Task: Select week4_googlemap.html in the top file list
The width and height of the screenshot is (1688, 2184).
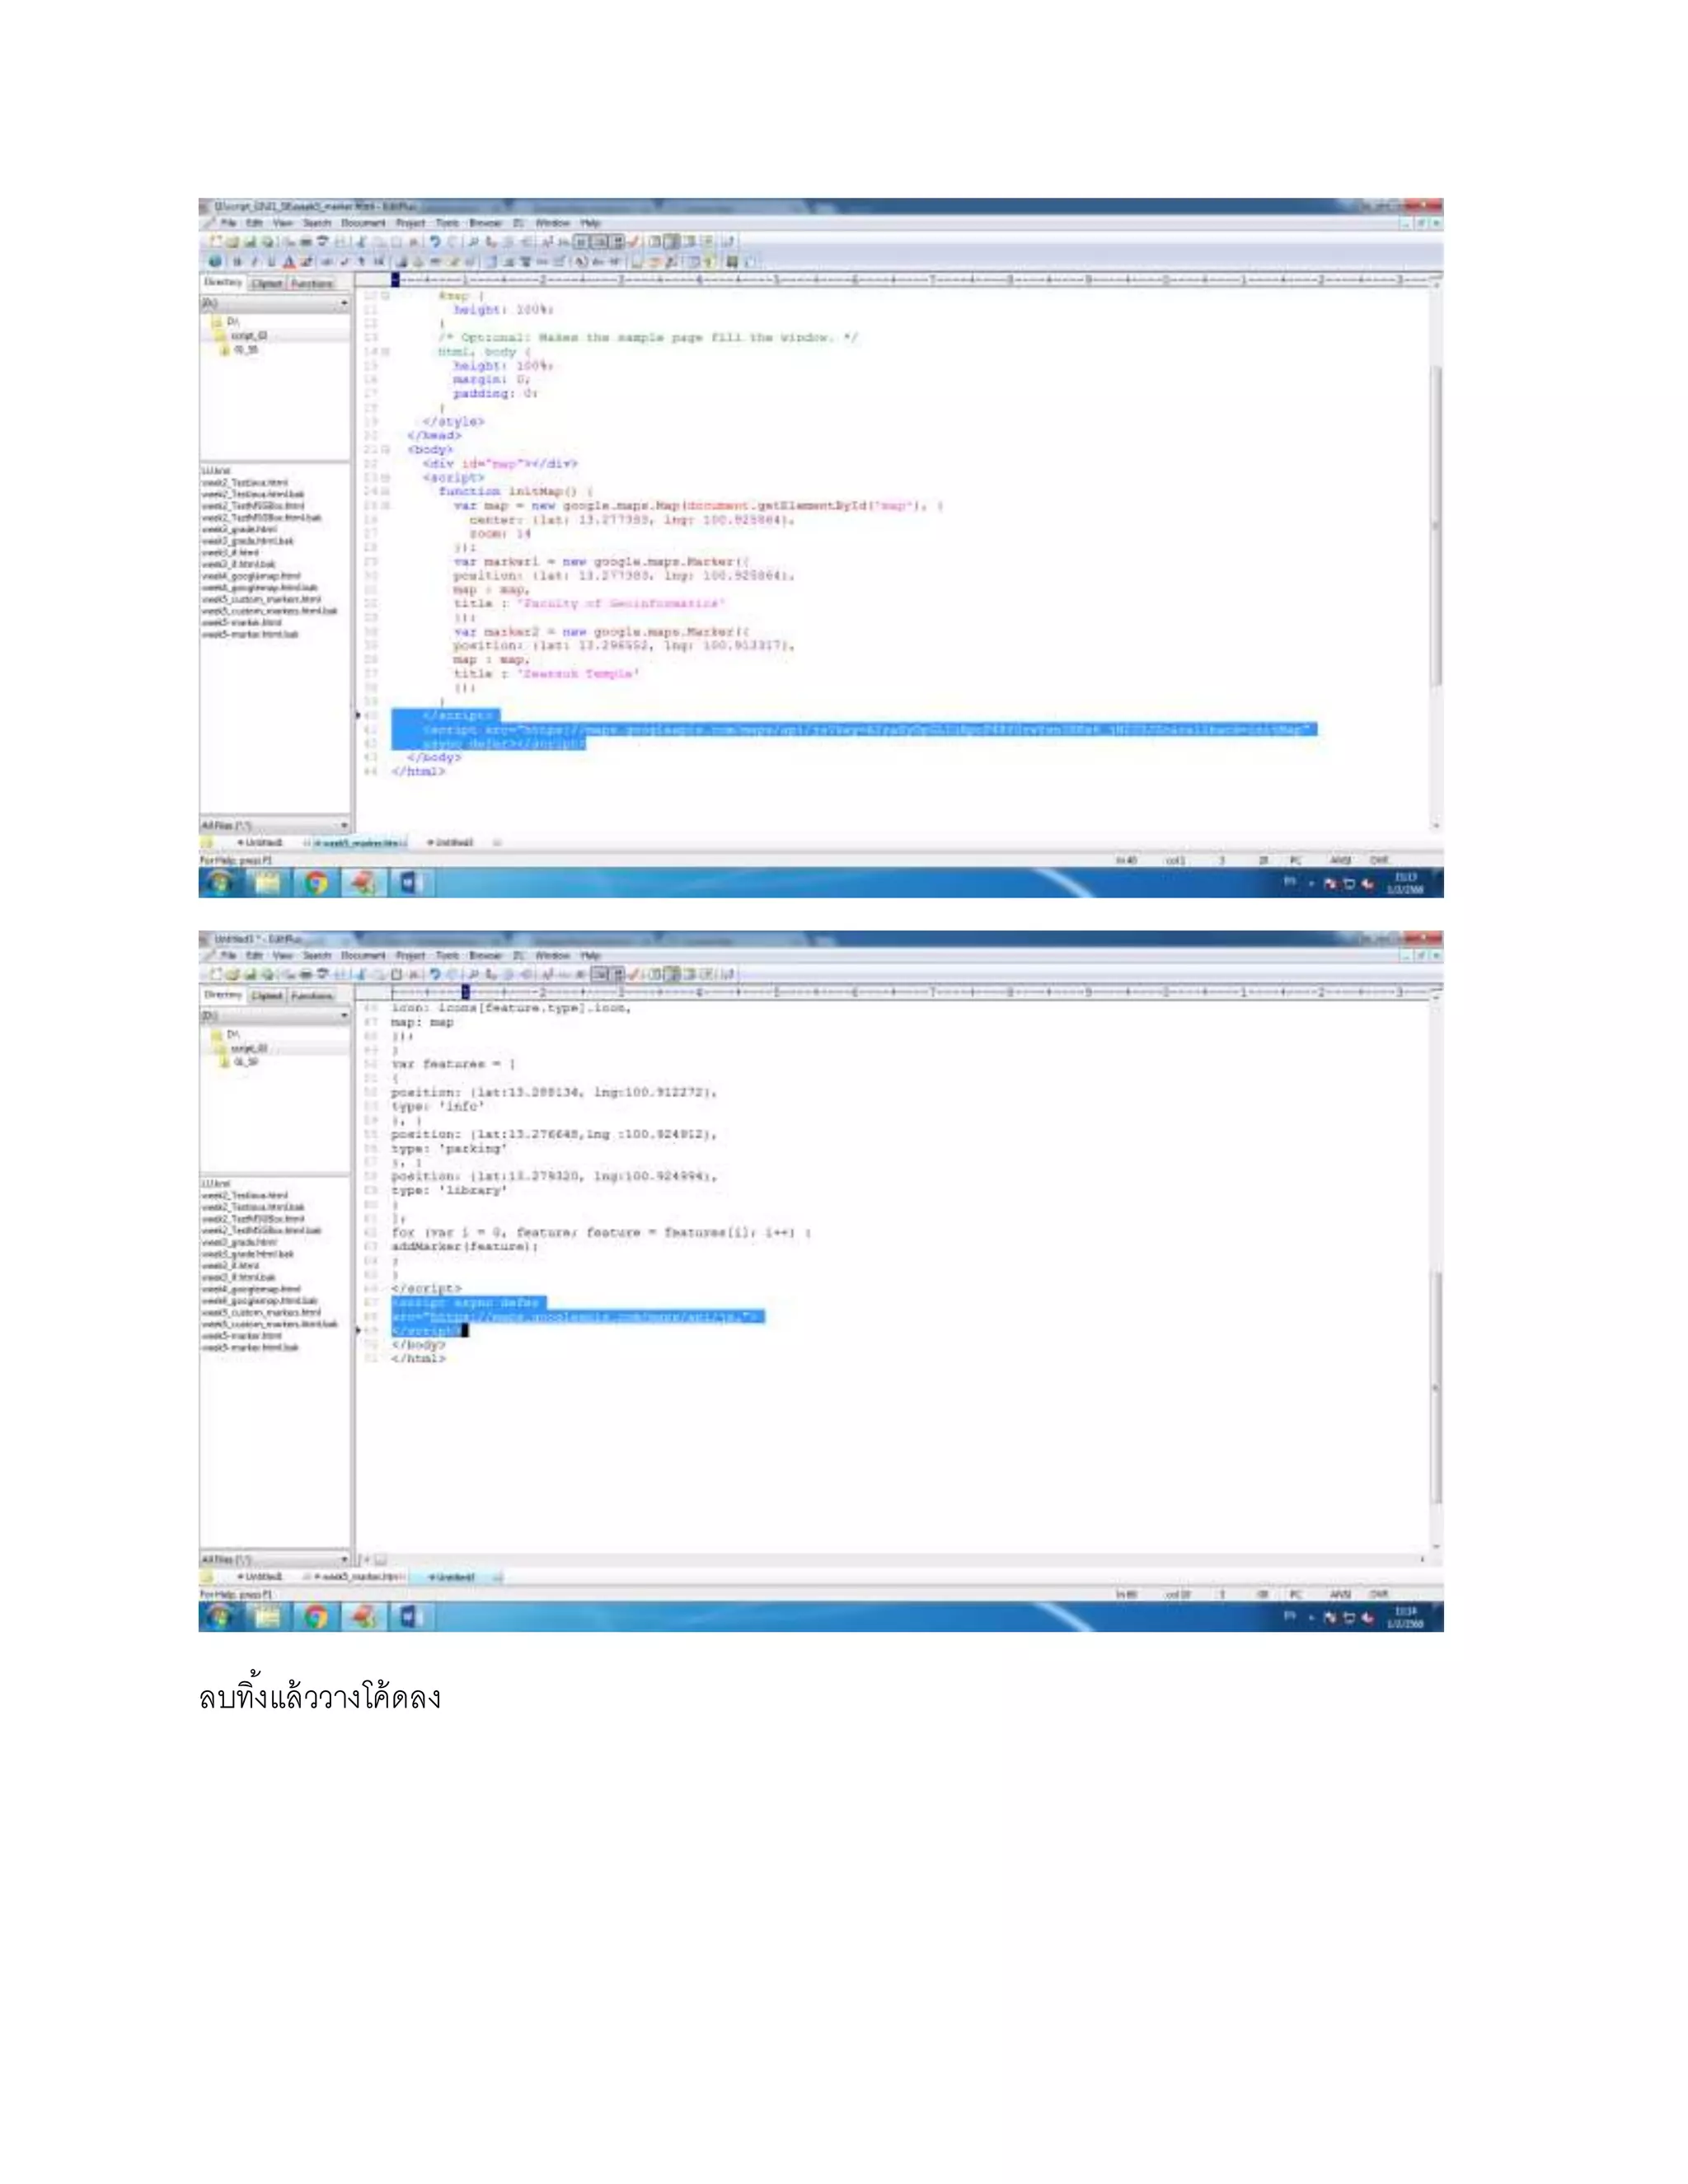Action: (x=251, y=576)
